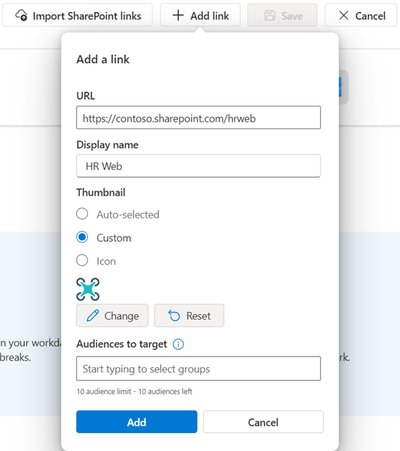Screen dimensions: 400x451
Task: Select the Custom thumbnail radio button
Action: pos(82,237)
